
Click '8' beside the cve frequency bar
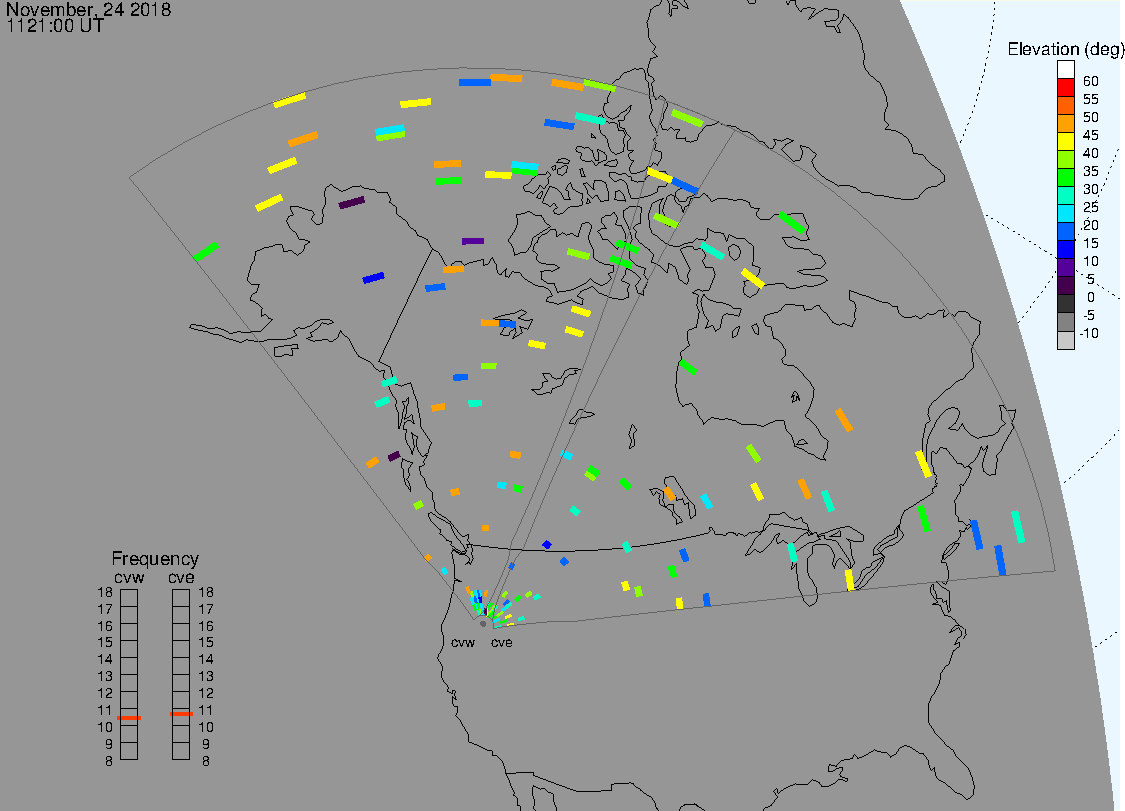point(206,761)
